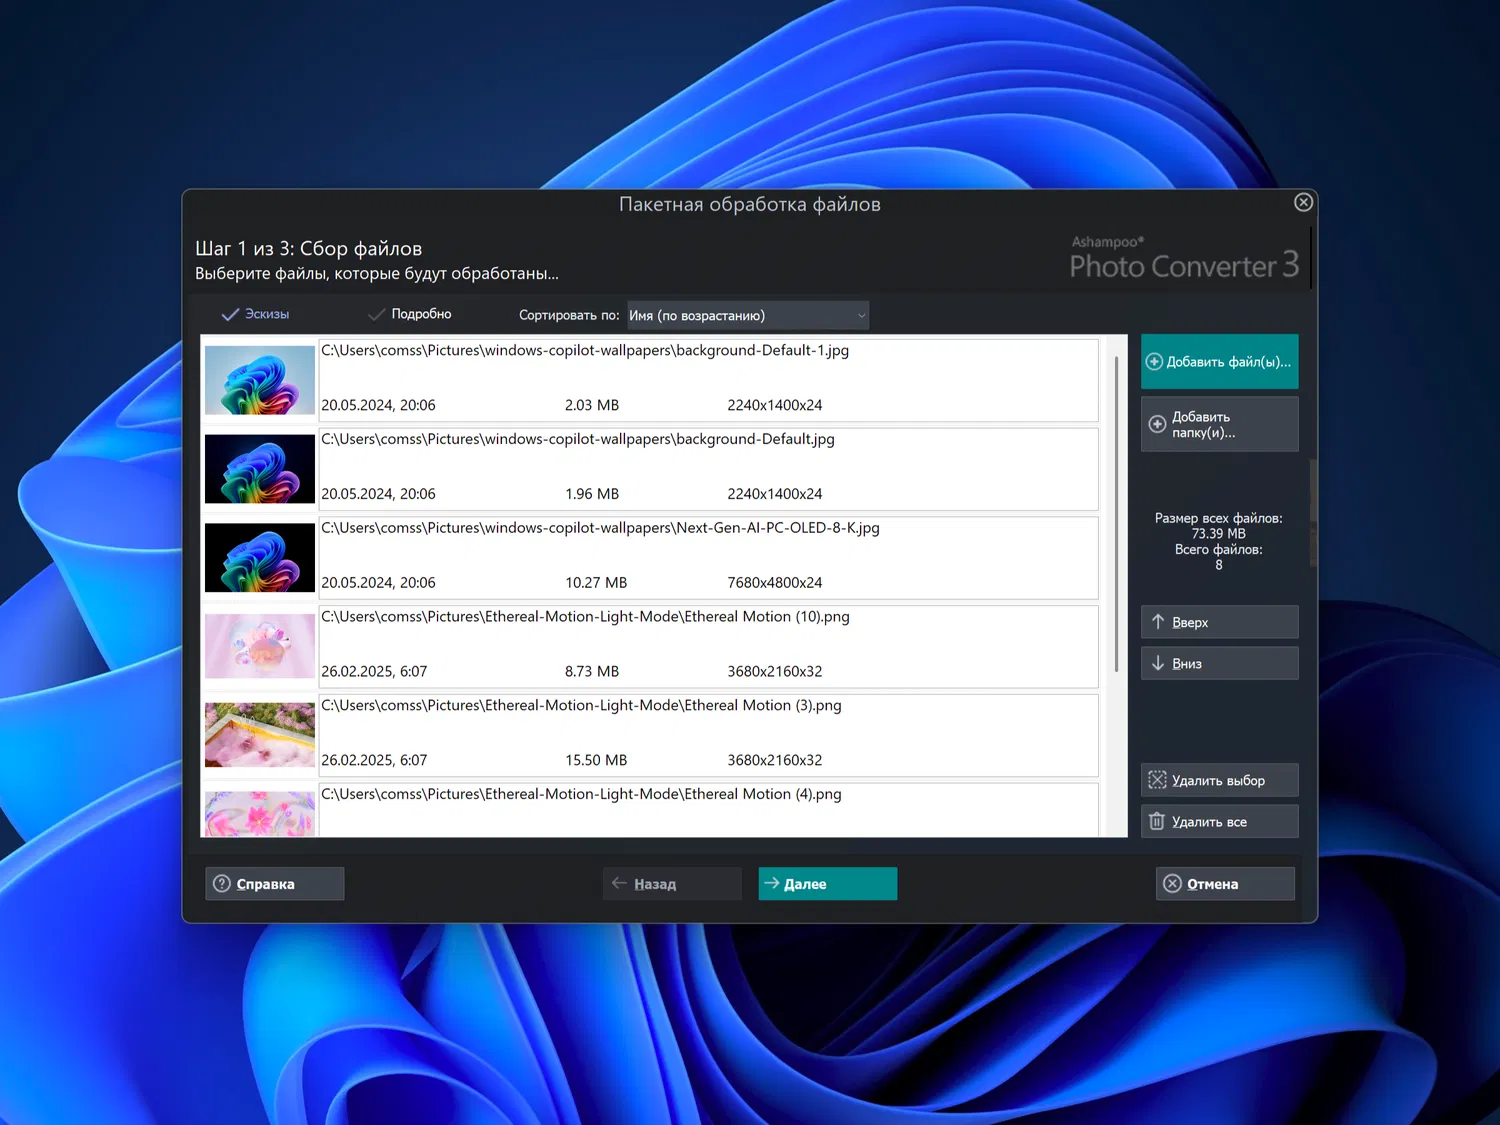The image size is (1500, 1125).
Task: Move the selection with Вниз label
Action: [1187, 663]
